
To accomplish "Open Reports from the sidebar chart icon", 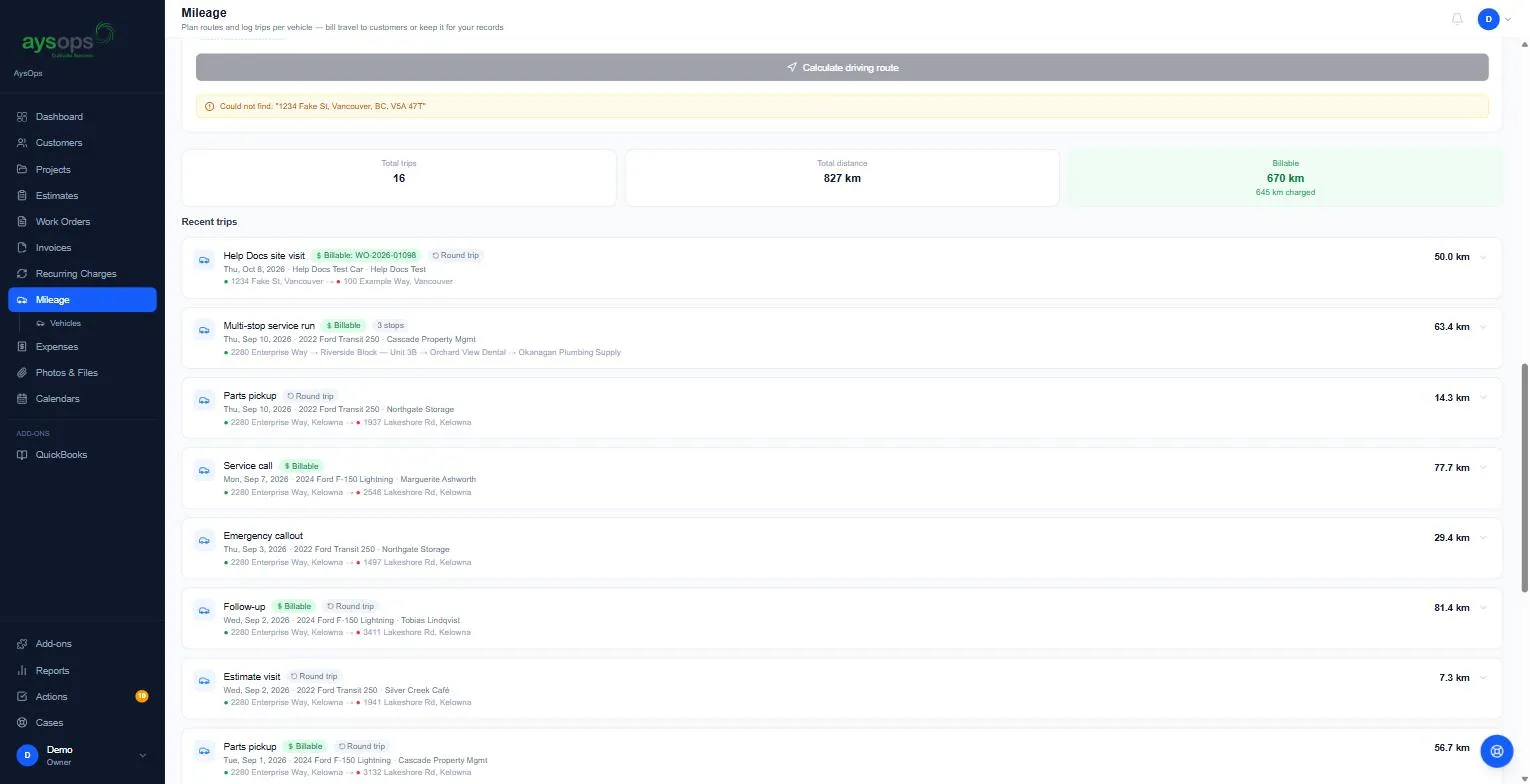I will 22,671.
